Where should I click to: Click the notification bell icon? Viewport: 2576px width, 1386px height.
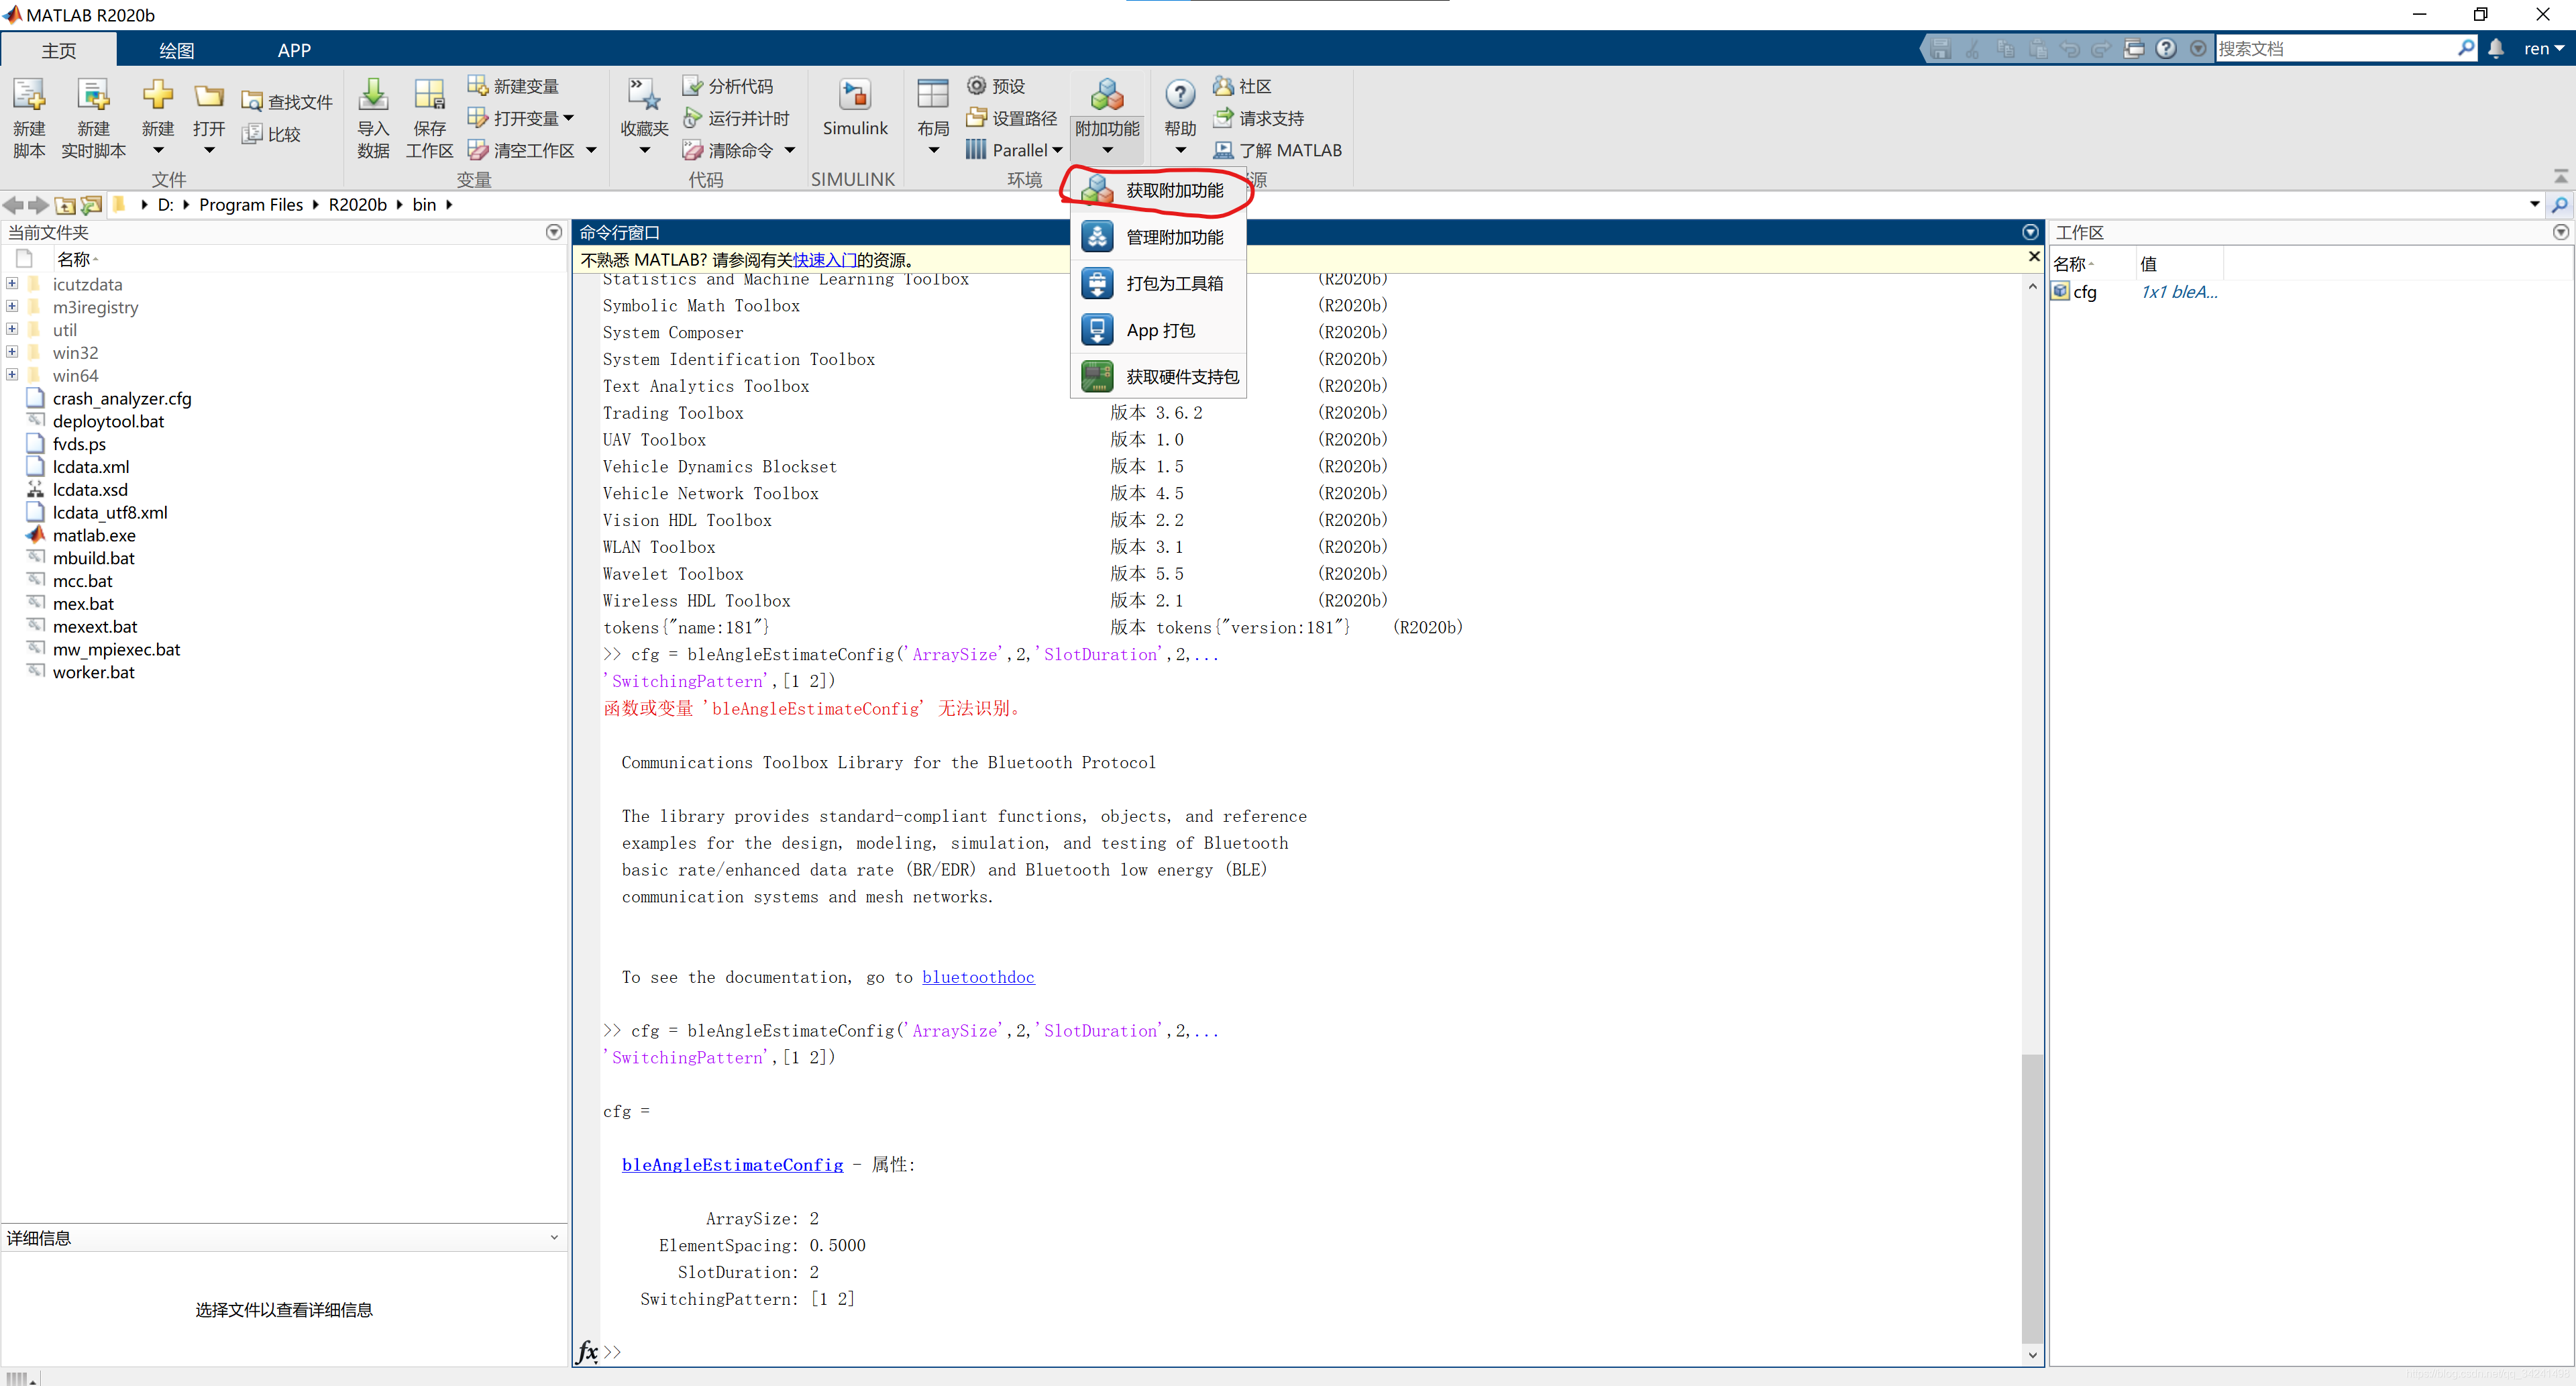click(2496, 49)
